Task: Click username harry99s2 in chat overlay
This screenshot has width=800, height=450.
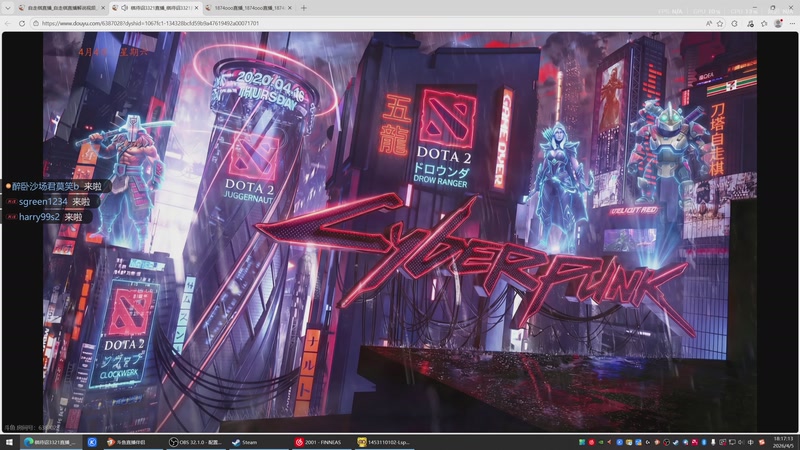Action: point(39,217)
